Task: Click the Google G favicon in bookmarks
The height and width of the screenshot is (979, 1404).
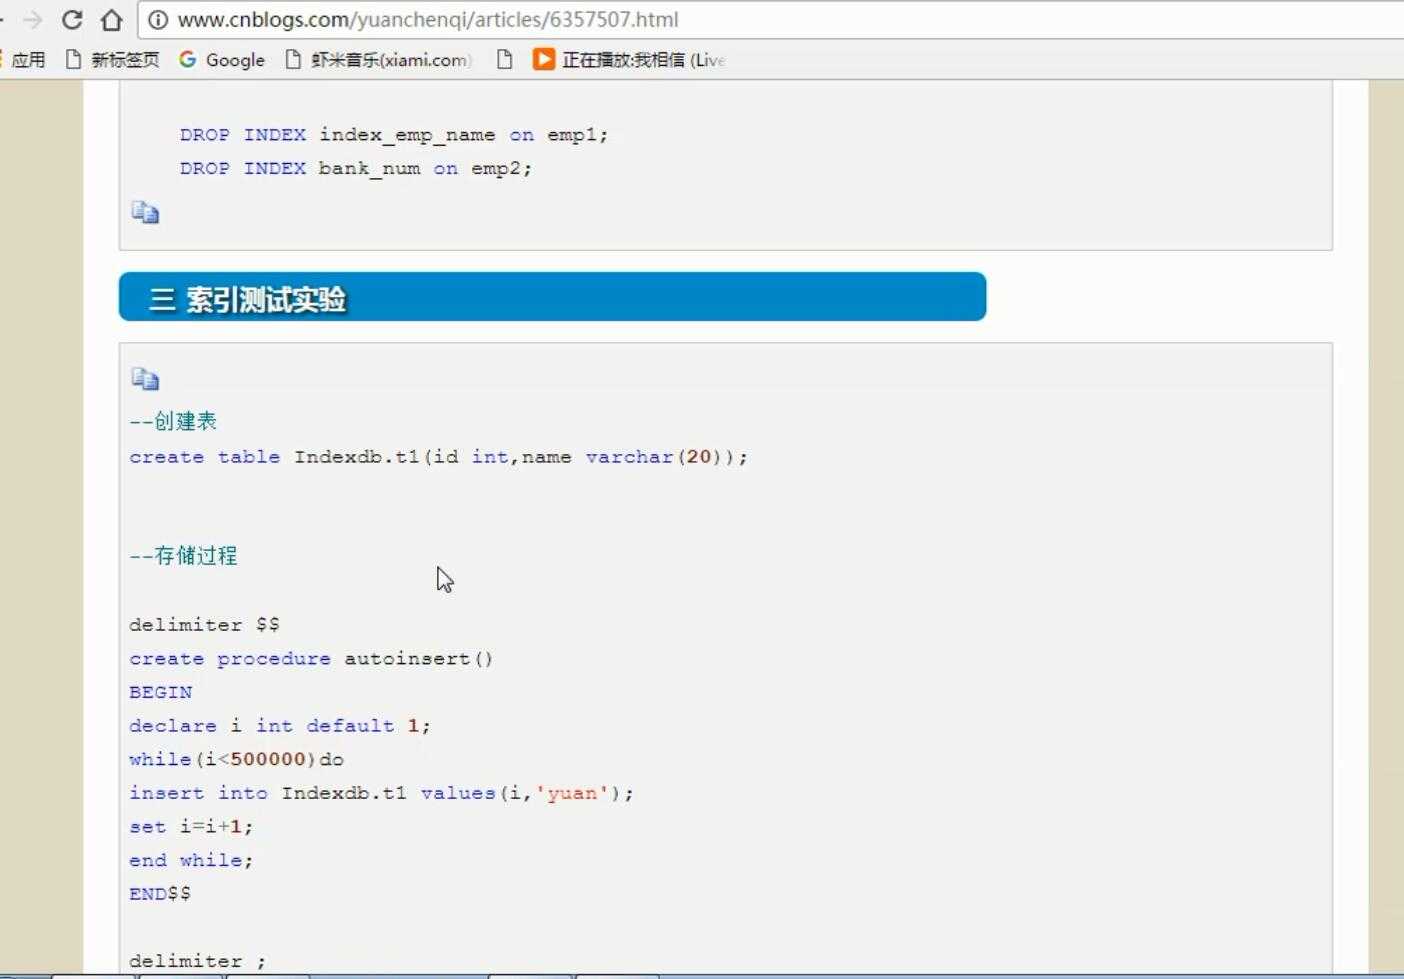Action: tap(187, 60)
